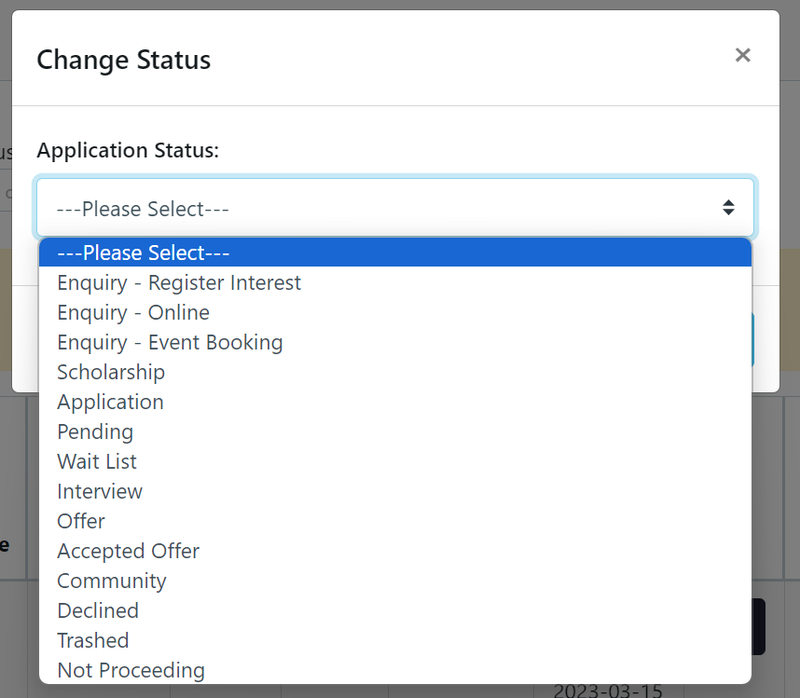Select the Wait List option
This screenshot has width=800, height=698.
point(96,462)
